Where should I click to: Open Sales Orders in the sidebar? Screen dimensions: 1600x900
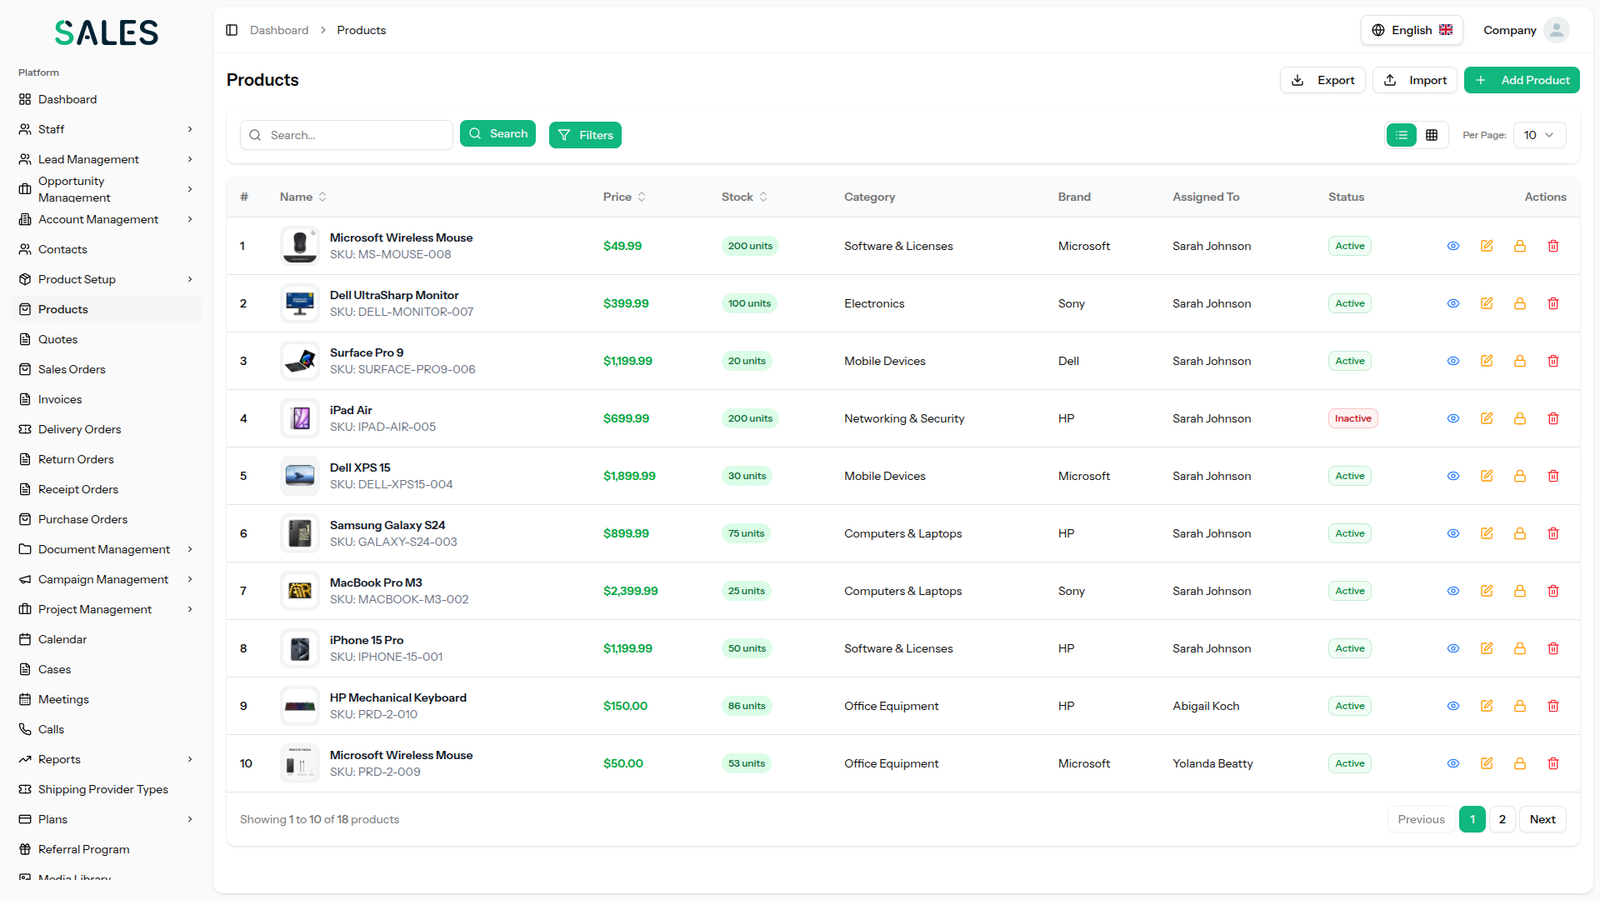point(71,369)
